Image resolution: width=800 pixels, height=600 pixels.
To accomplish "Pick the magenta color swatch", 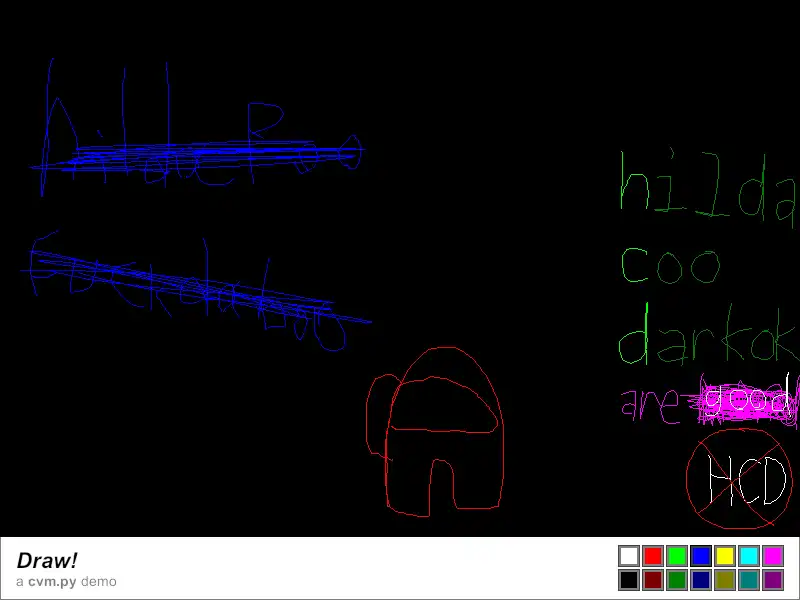I will pyautogui.click(x=773, y=556).
